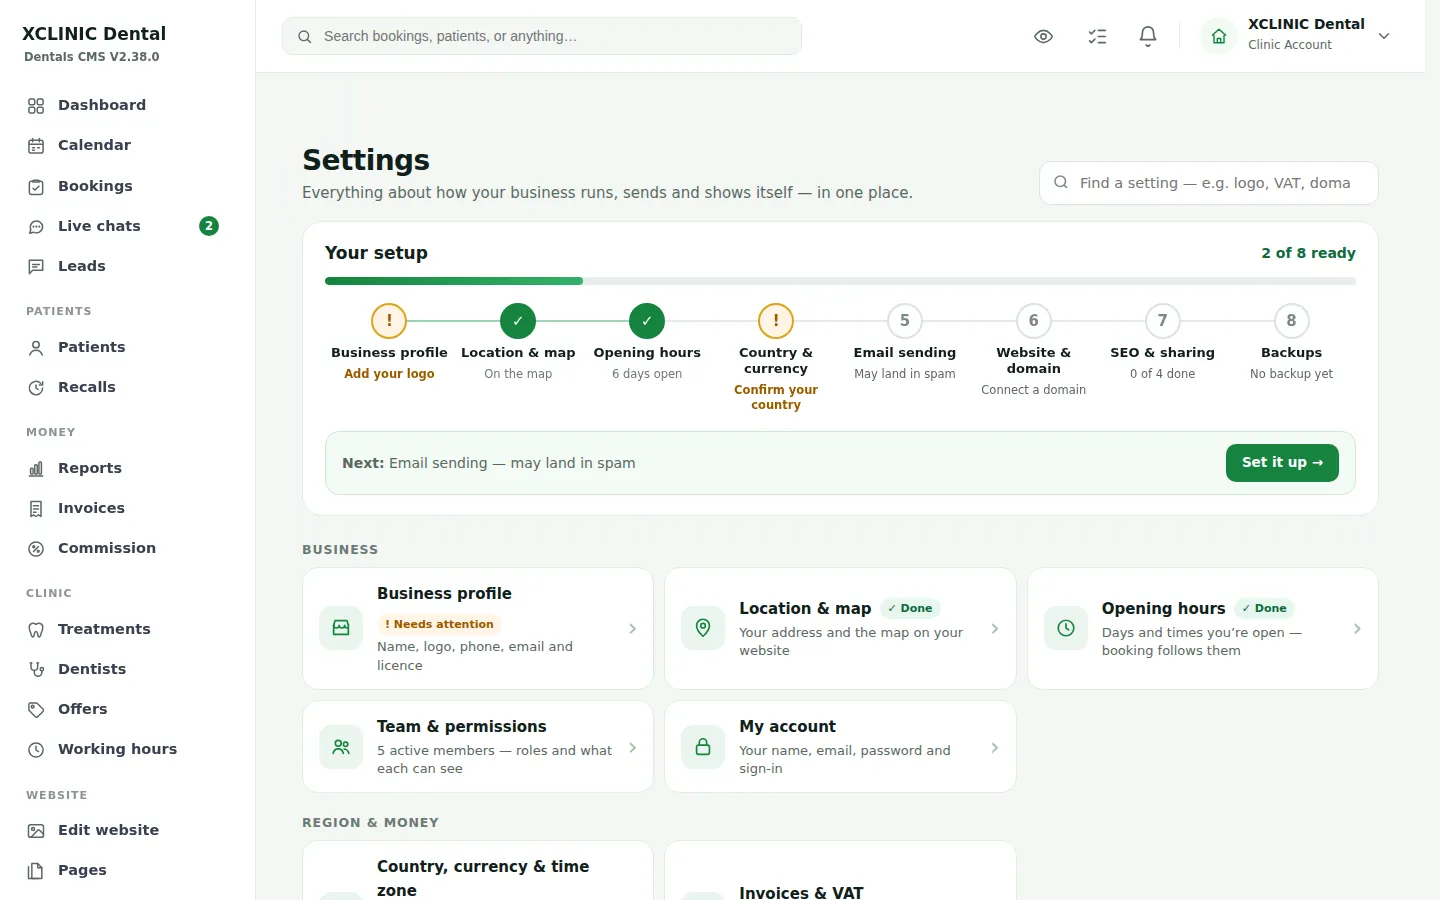Click the Calendar icon in sidebar
Screen dimensions: 1440x900
pos(36,146)
